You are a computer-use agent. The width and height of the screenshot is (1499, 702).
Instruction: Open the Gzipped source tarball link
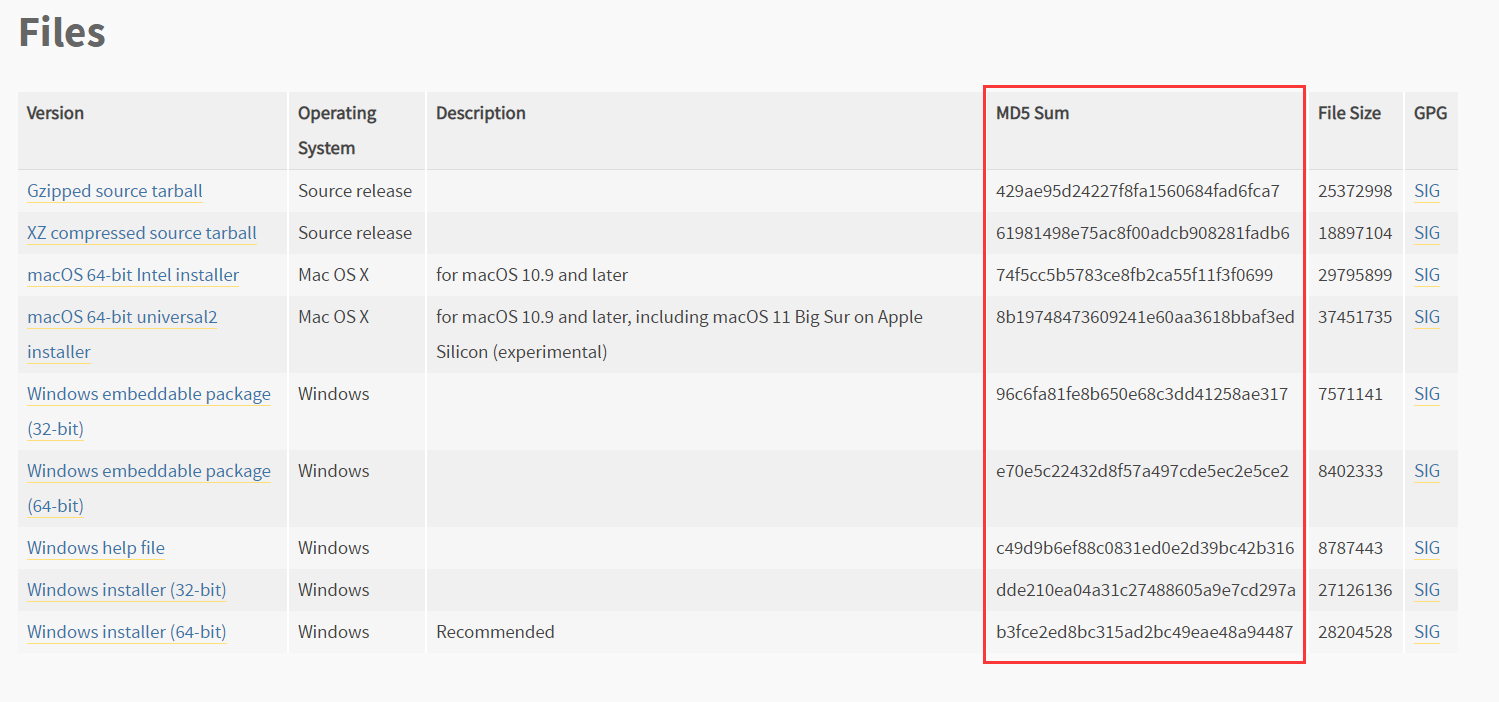(x=115, y=191)
